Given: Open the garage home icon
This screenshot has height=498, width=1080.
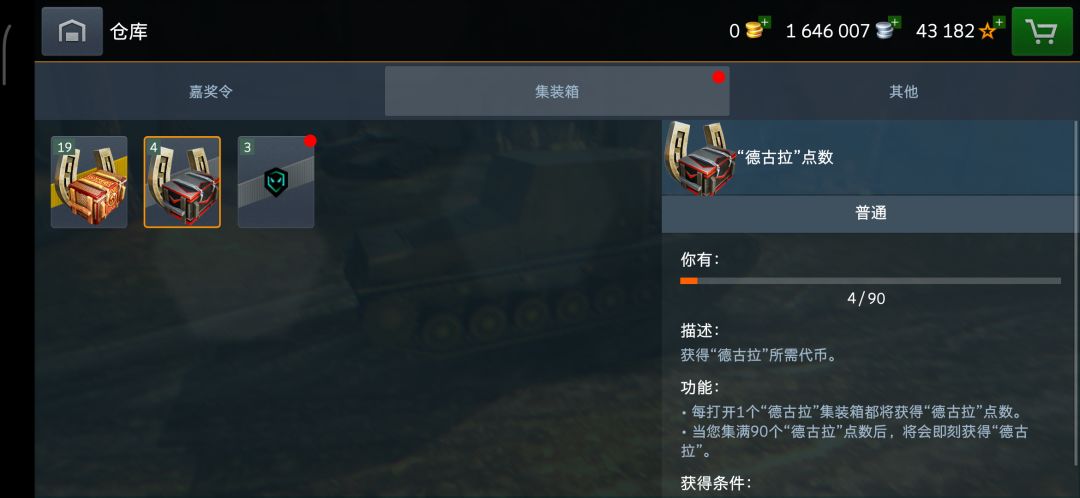Looking at the screenshot, I should [72, 31].
